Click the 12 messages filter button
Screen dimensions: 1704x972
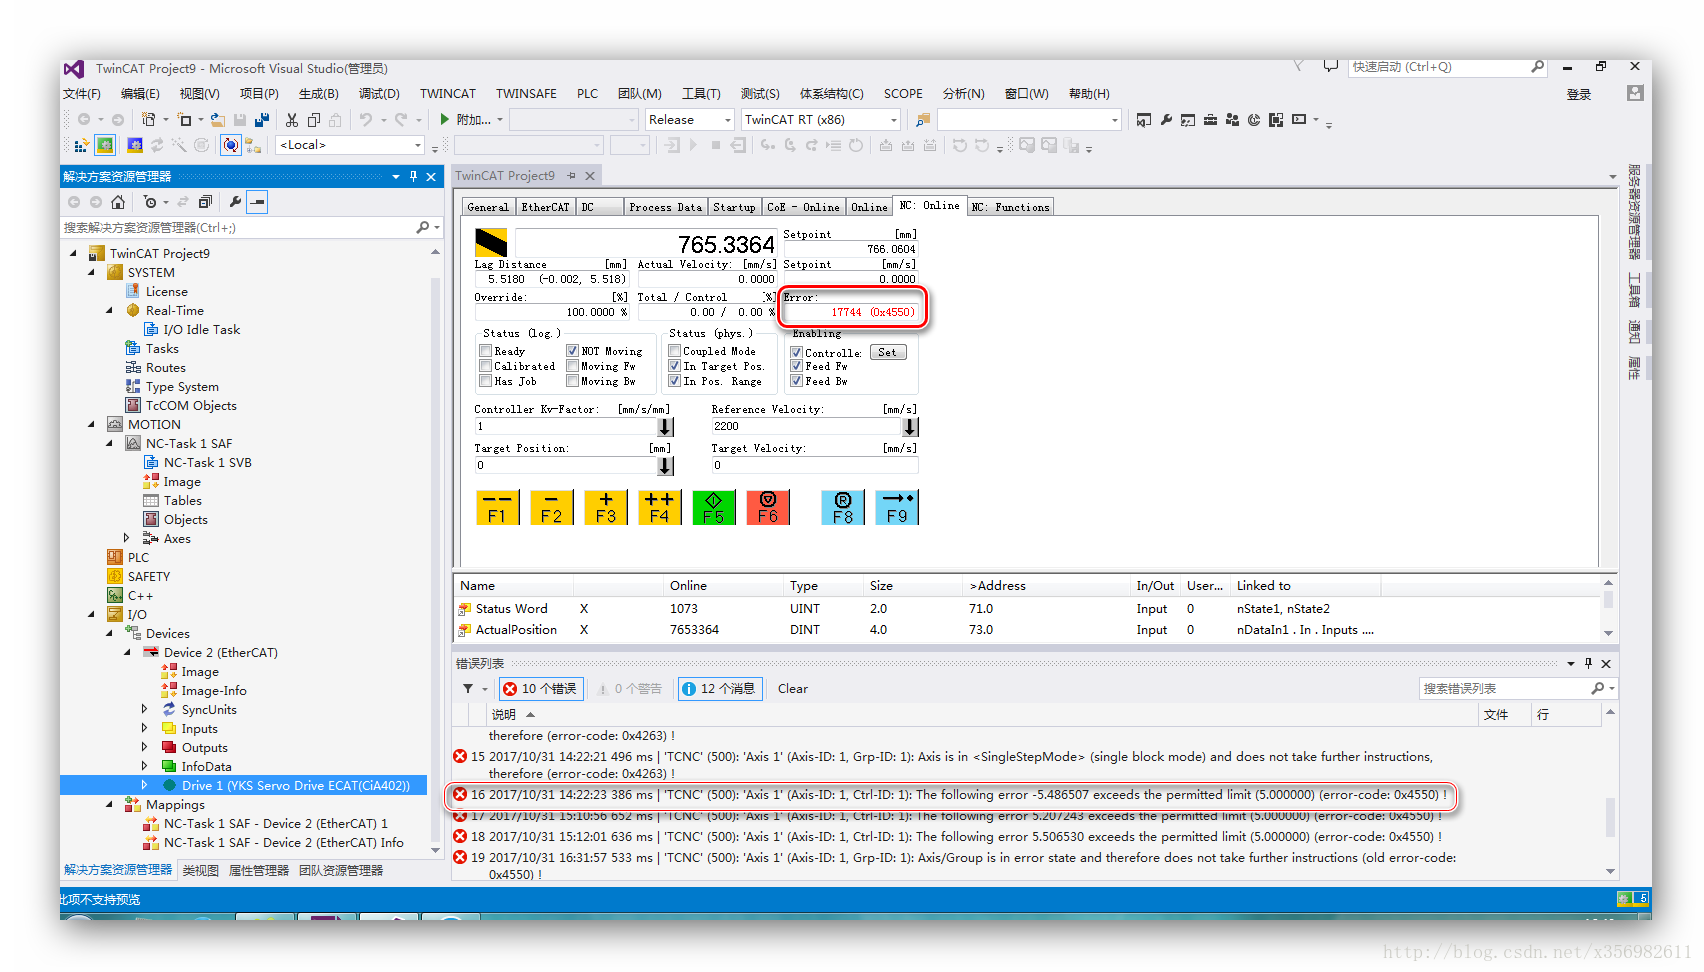[x=721, y=689]
